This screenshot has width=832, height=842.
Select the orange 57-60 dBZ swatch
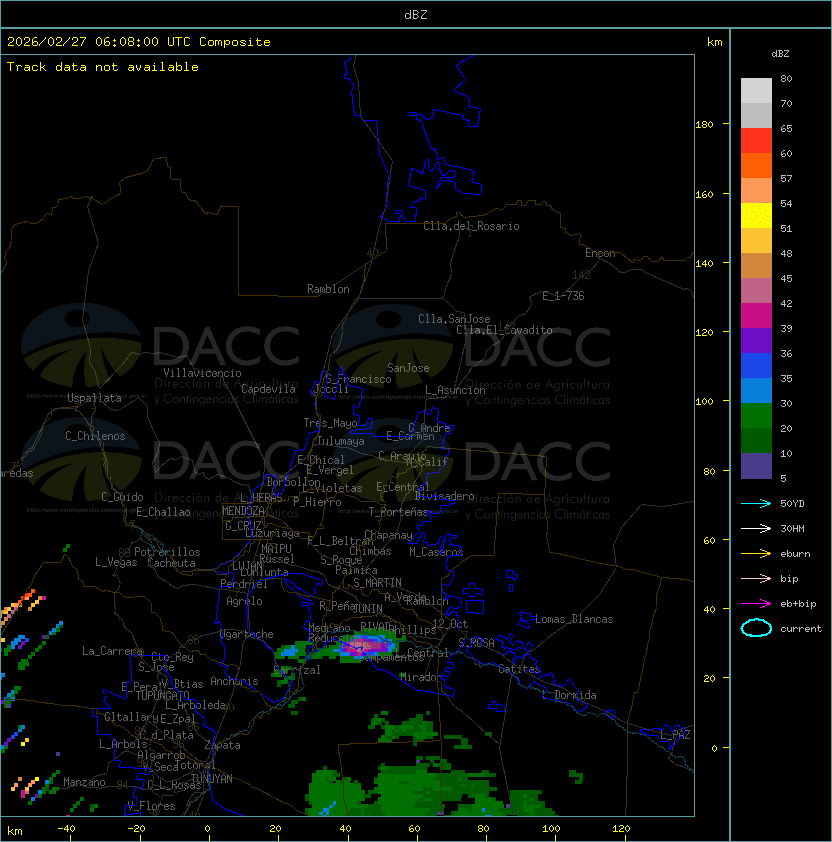(x=756, y=165)
